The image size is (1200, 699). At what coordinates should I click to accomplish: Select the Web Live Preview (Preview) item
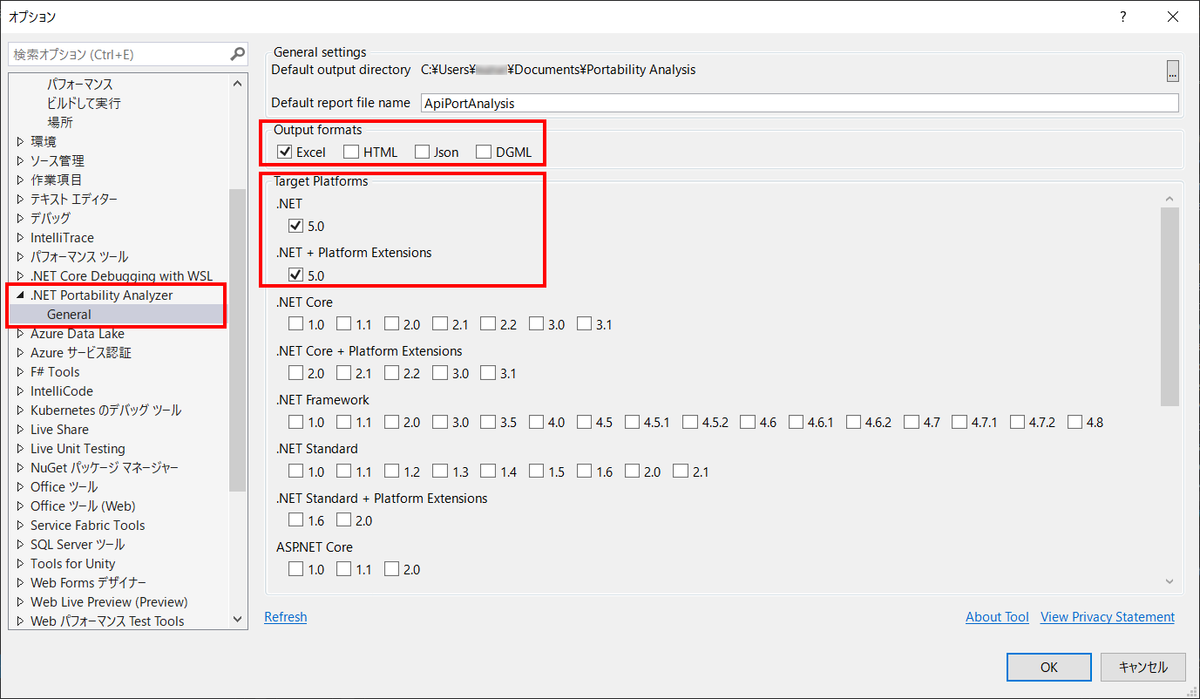(x=109, y=602)
